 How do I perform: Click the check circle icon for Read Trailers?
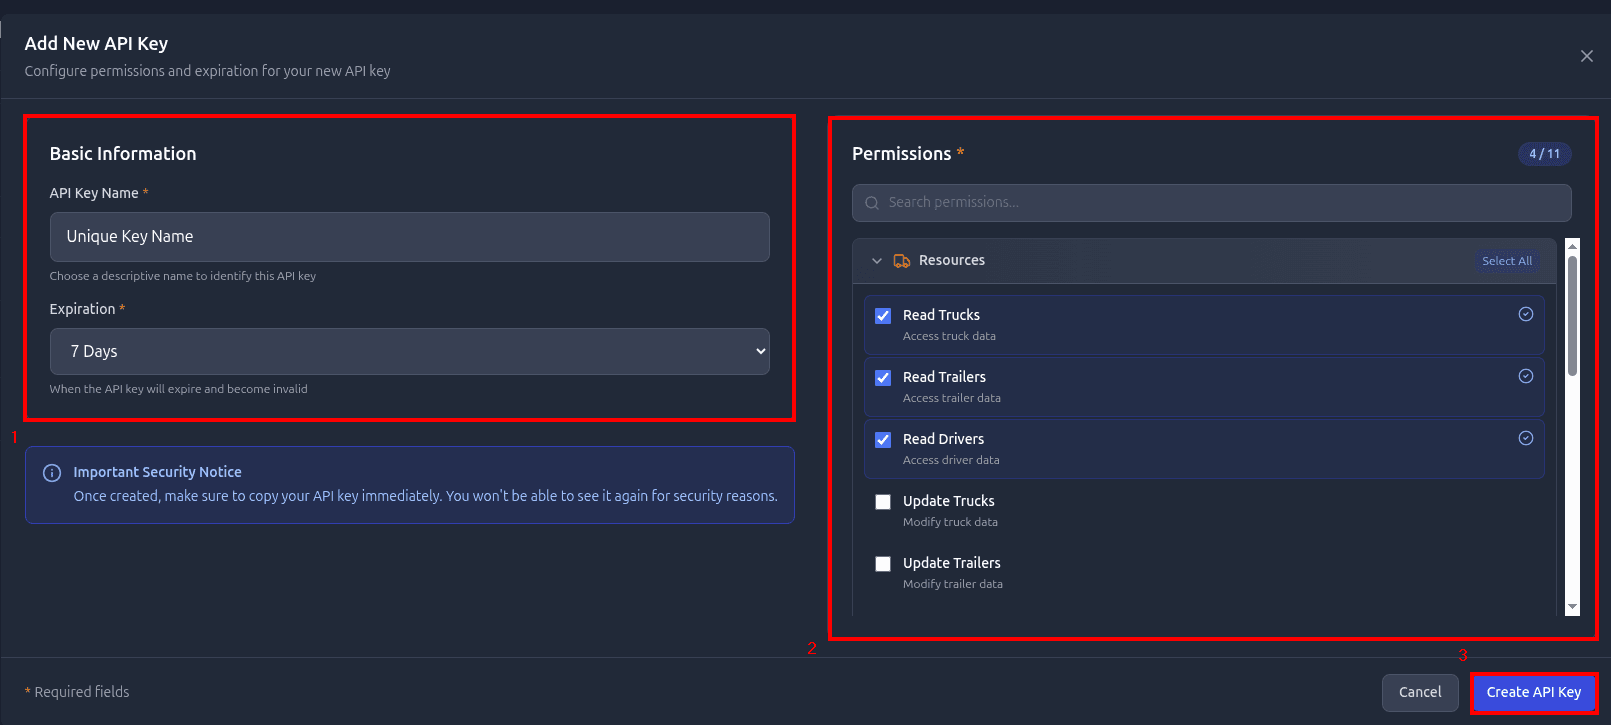(x=1526, y=376)
